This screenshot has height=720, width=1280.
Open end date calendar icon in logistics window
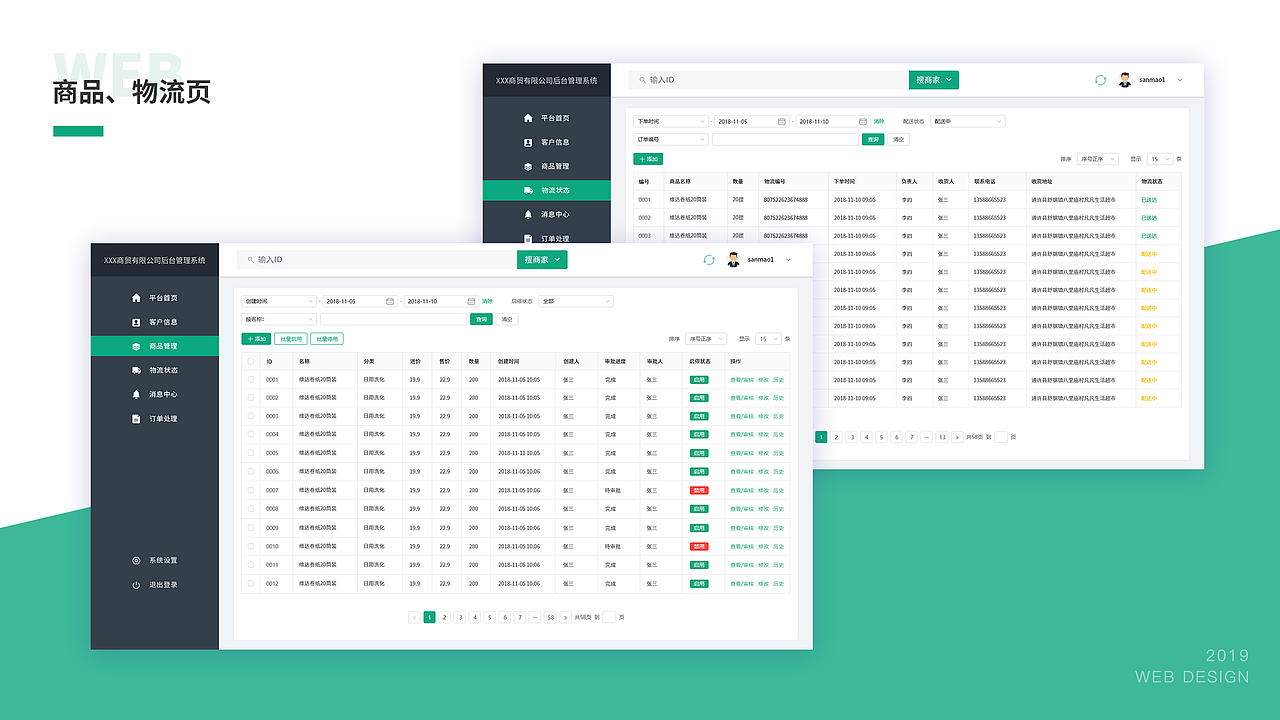click(x=863, y=121)
